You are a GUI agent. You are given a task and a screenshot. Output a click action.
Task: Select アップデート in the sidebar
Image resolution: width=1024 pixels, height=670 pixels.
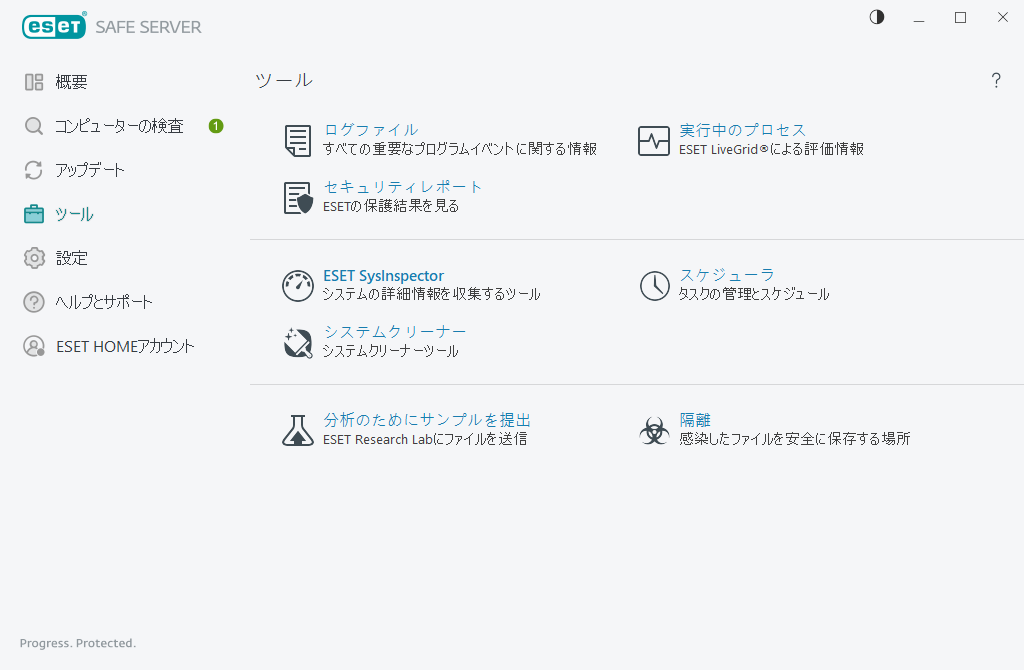[x=90, y=170]
